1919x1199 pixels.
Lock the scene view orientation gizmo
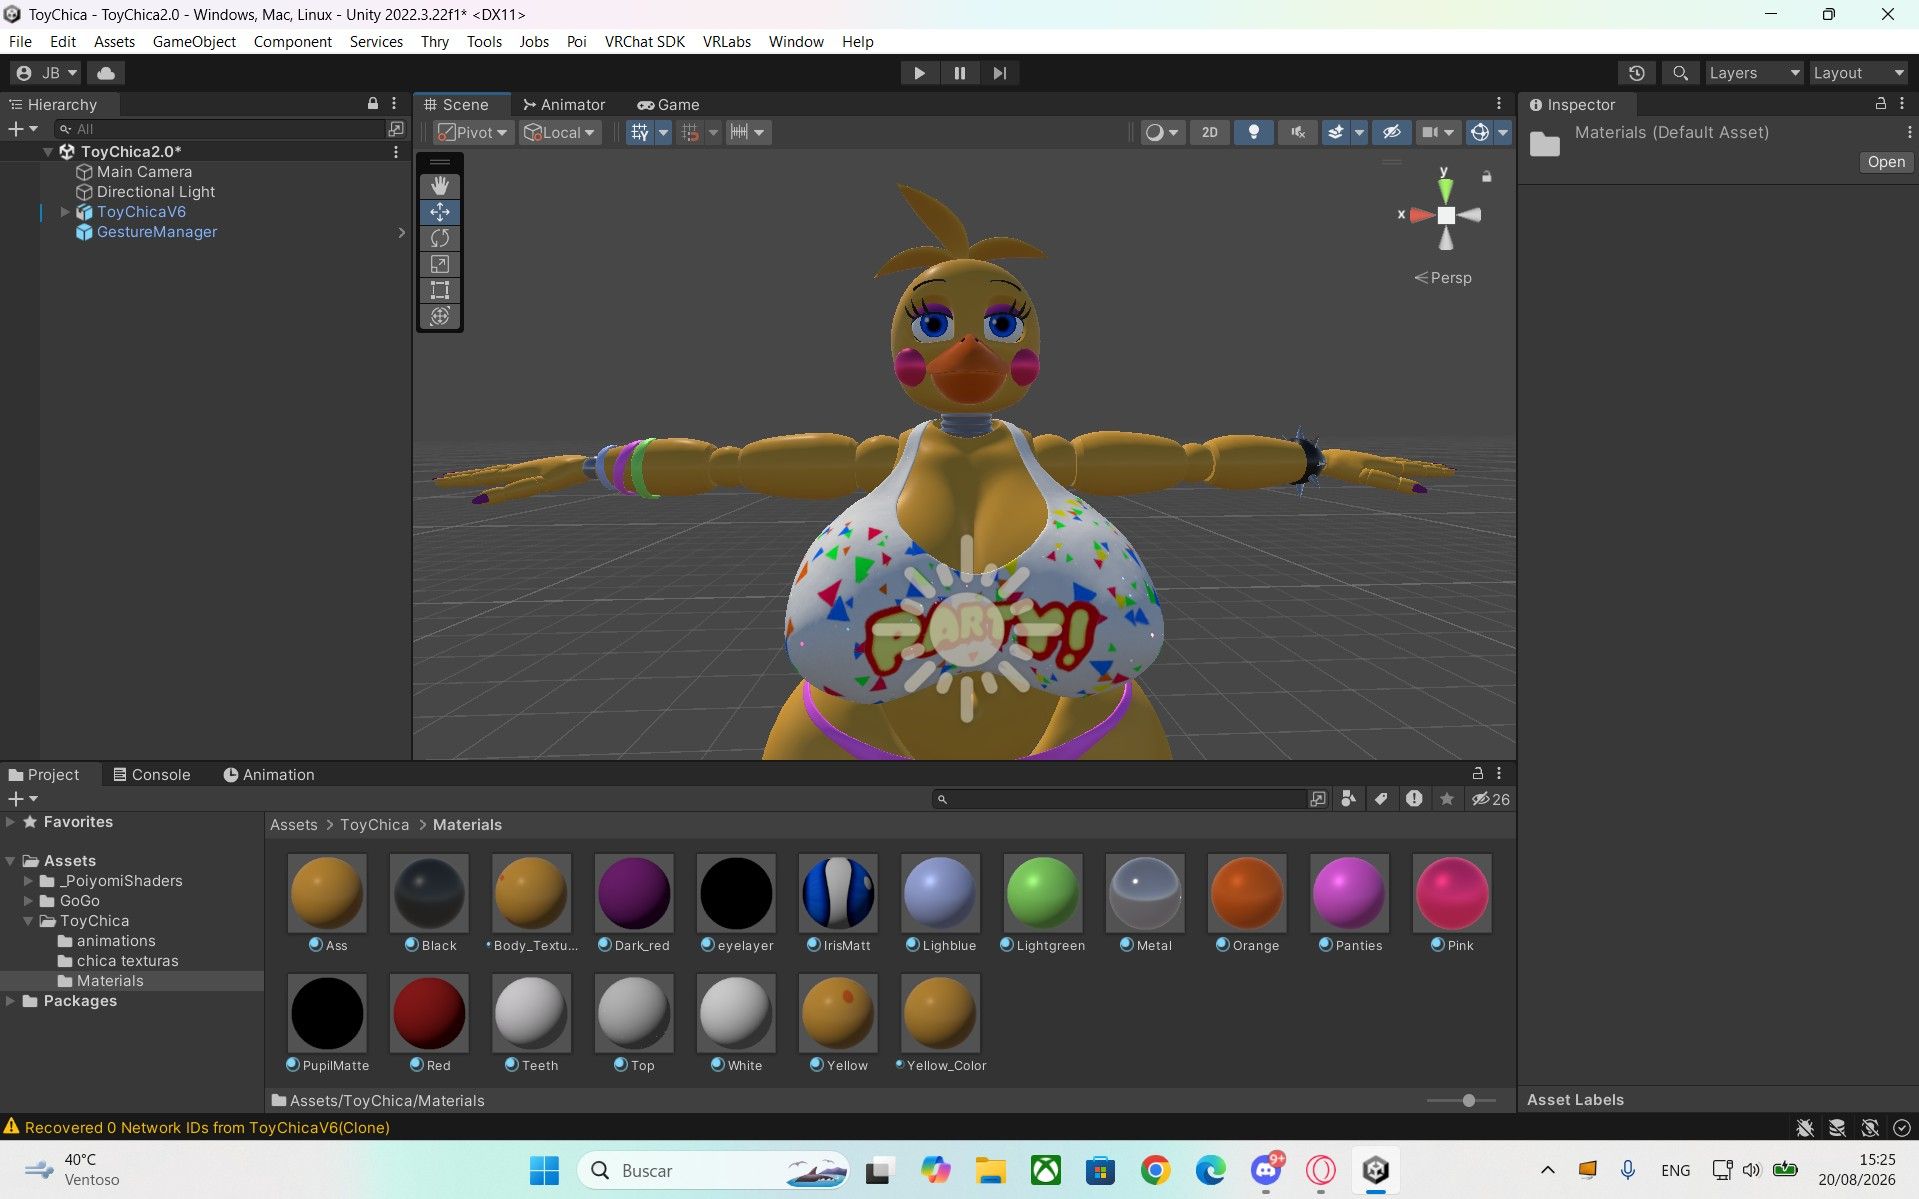point(1487,176)
